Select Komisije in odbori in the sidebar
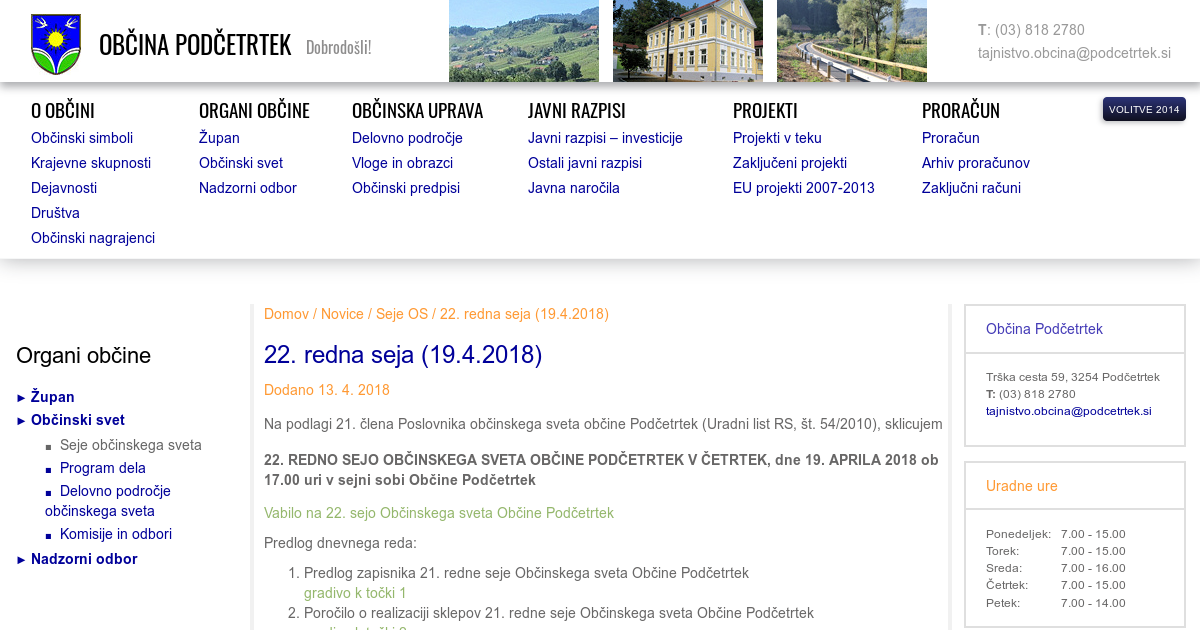Image resolution: width=1200 pixels, height=630 pixels. [x=116, y=534]
